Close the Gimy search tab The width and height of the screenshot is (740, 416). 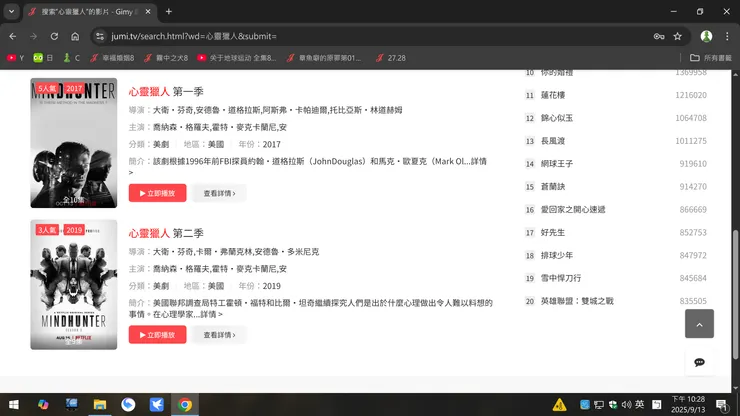148,11
